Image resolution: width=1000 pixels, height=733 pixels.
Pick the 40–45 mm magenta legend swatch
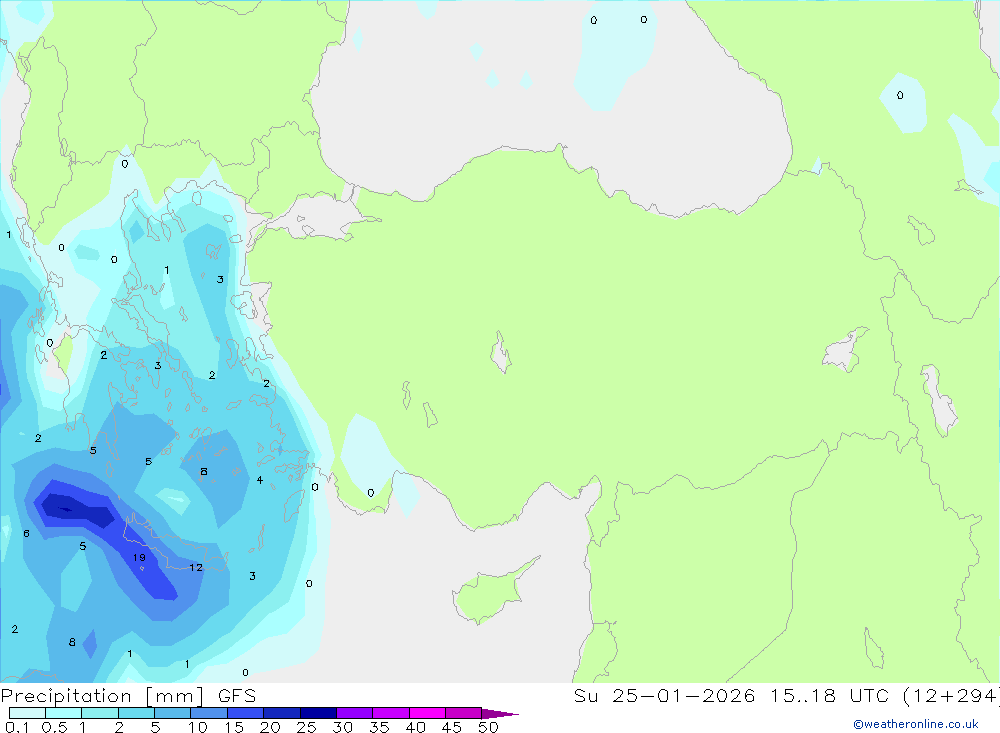tap(427, 713)
